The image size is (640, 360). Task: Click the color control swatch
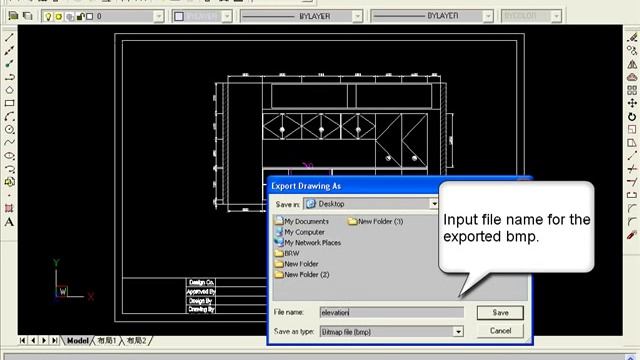click(x=179, y=16)
